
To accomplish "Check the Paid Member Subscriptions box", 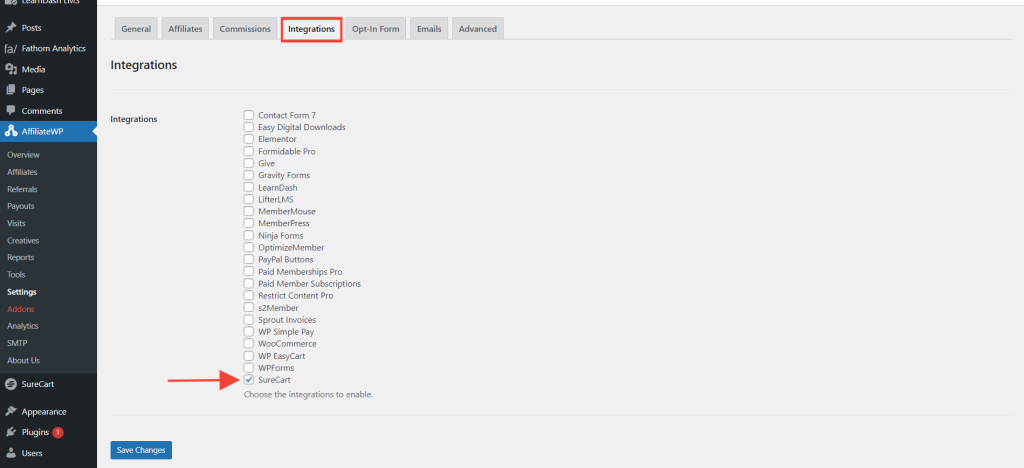I will click(249, 284).
